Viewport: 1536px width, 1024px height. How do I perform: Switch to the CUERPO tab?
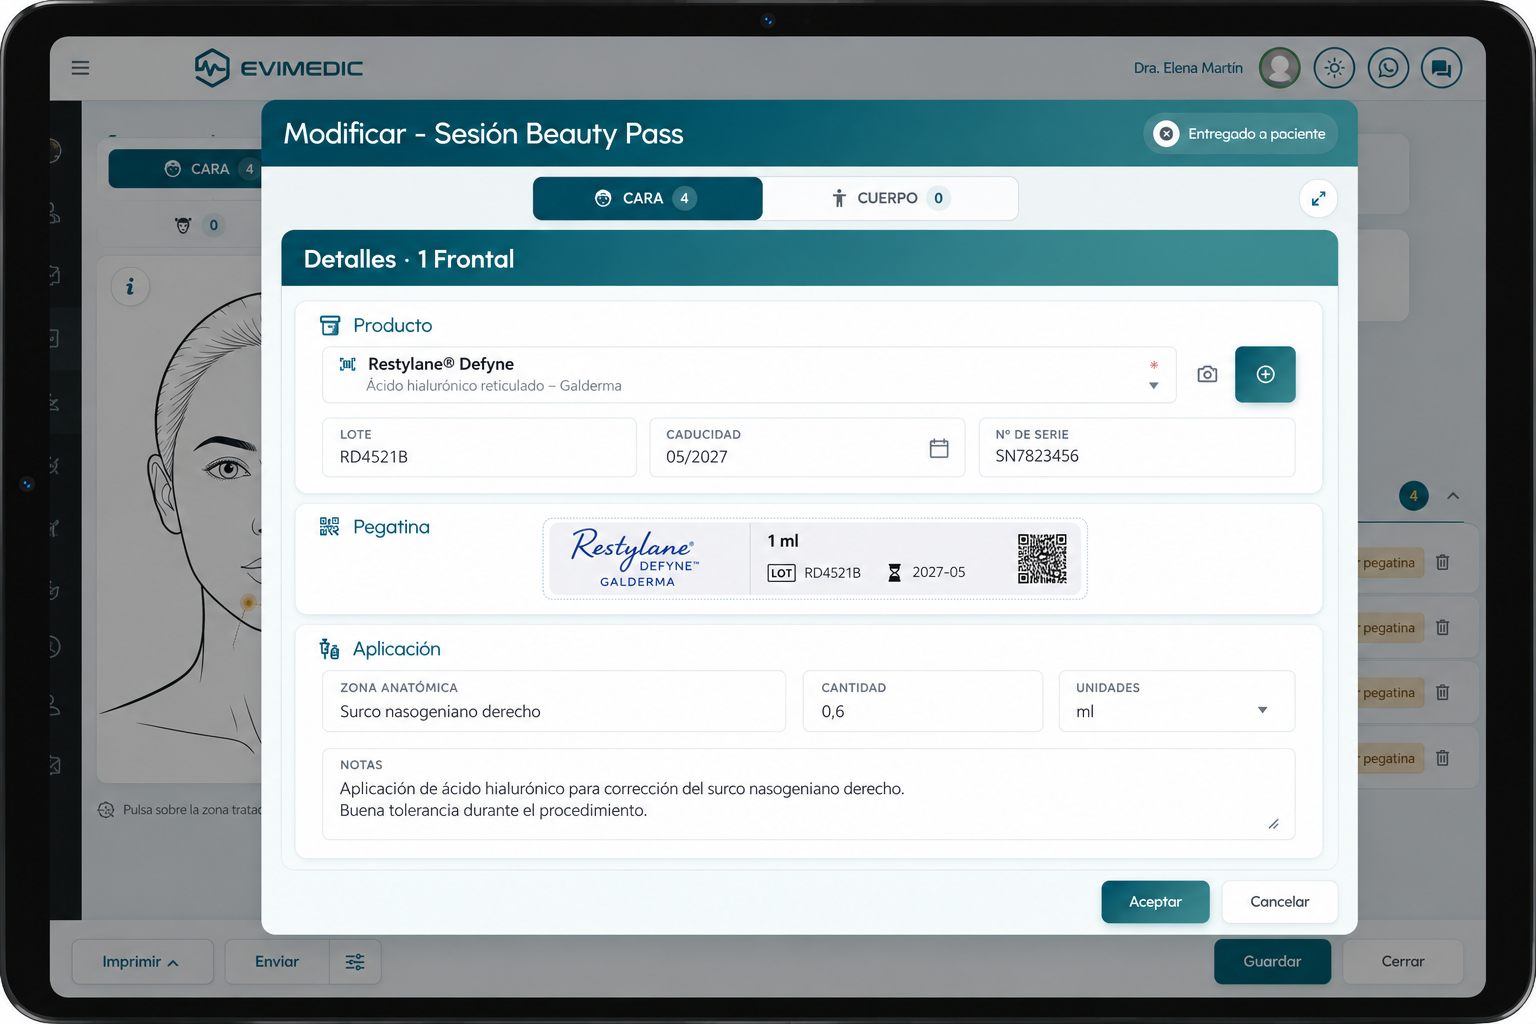pyautogui.click(x=890, y=198)
